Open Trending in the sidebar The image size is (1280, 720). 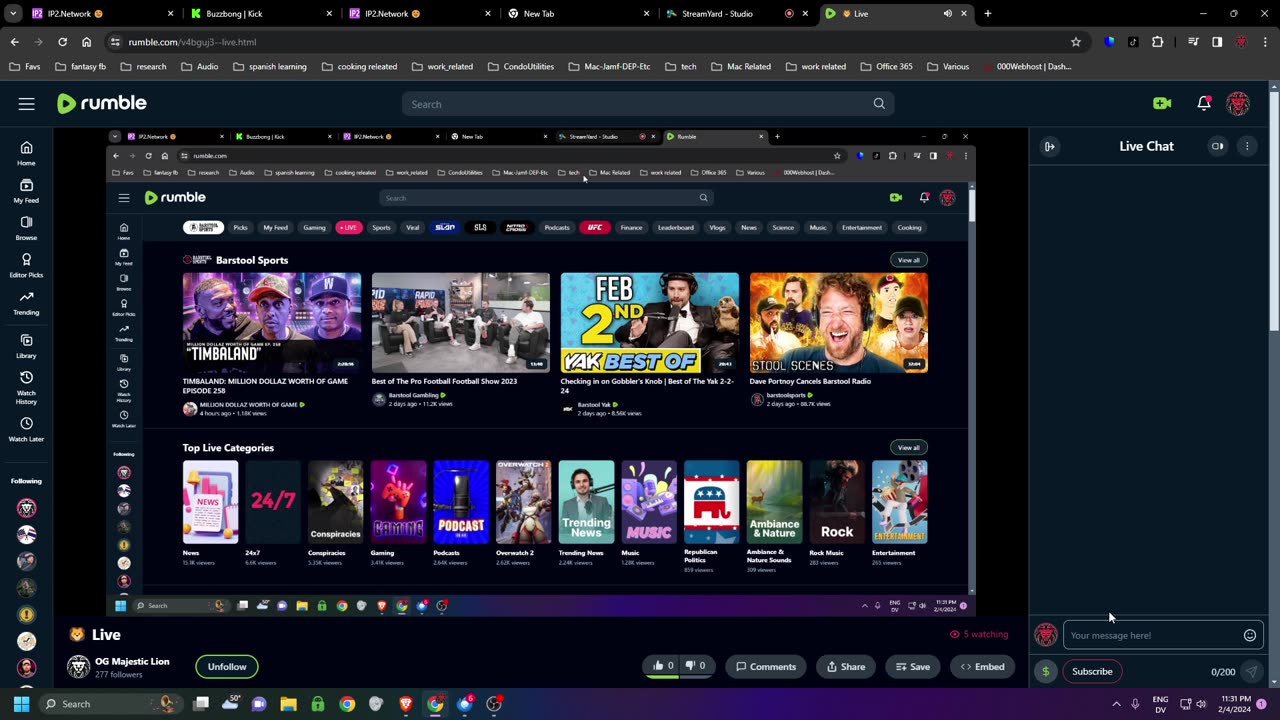[26, 303]
